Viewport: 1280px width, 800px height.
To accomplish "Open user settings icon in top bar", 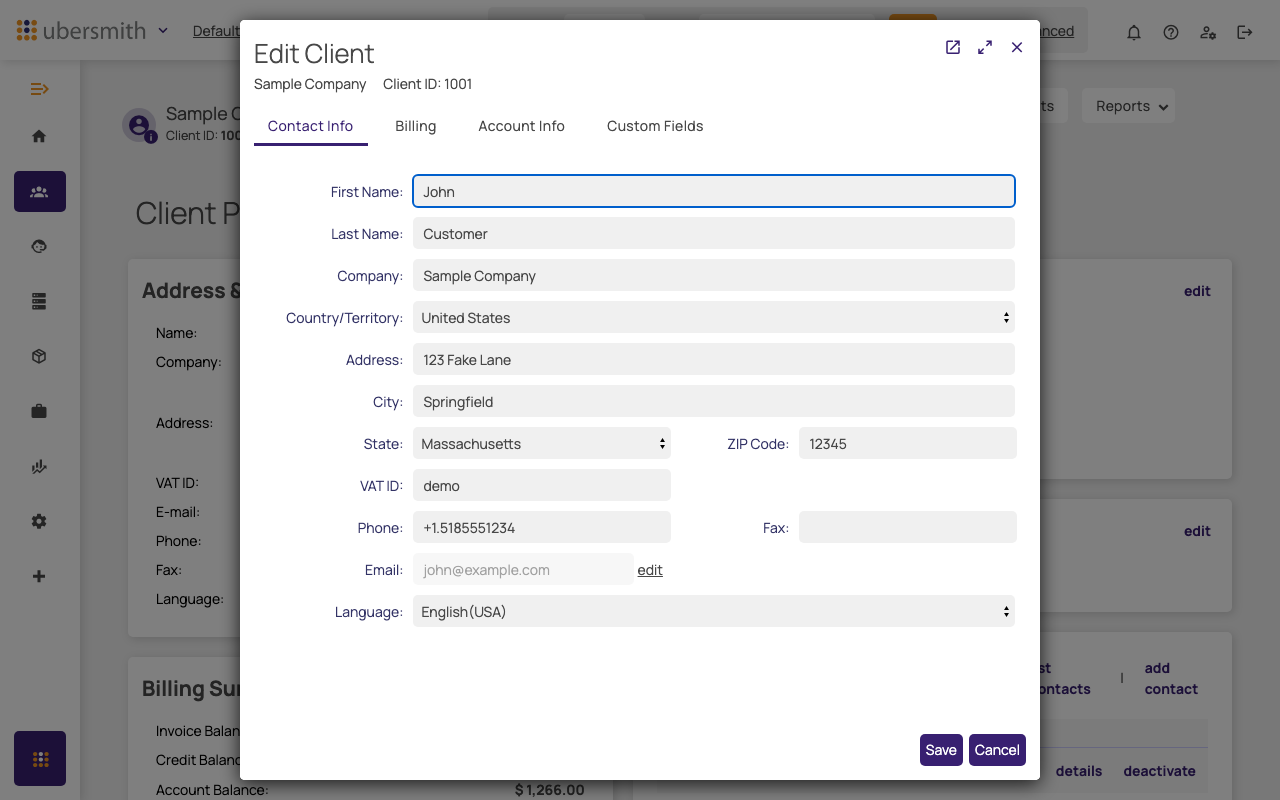I will pyautogui.click(x=1208, y=32).
